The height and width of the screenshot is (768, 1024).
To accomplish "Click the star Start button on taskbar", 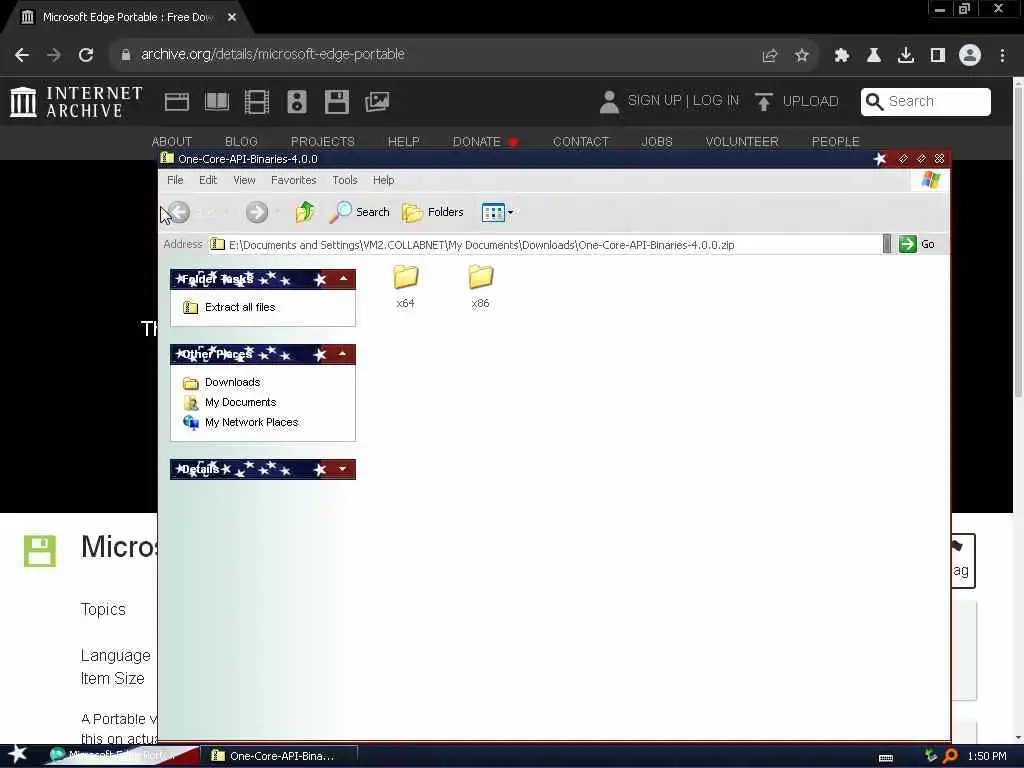I will [17, 754].
